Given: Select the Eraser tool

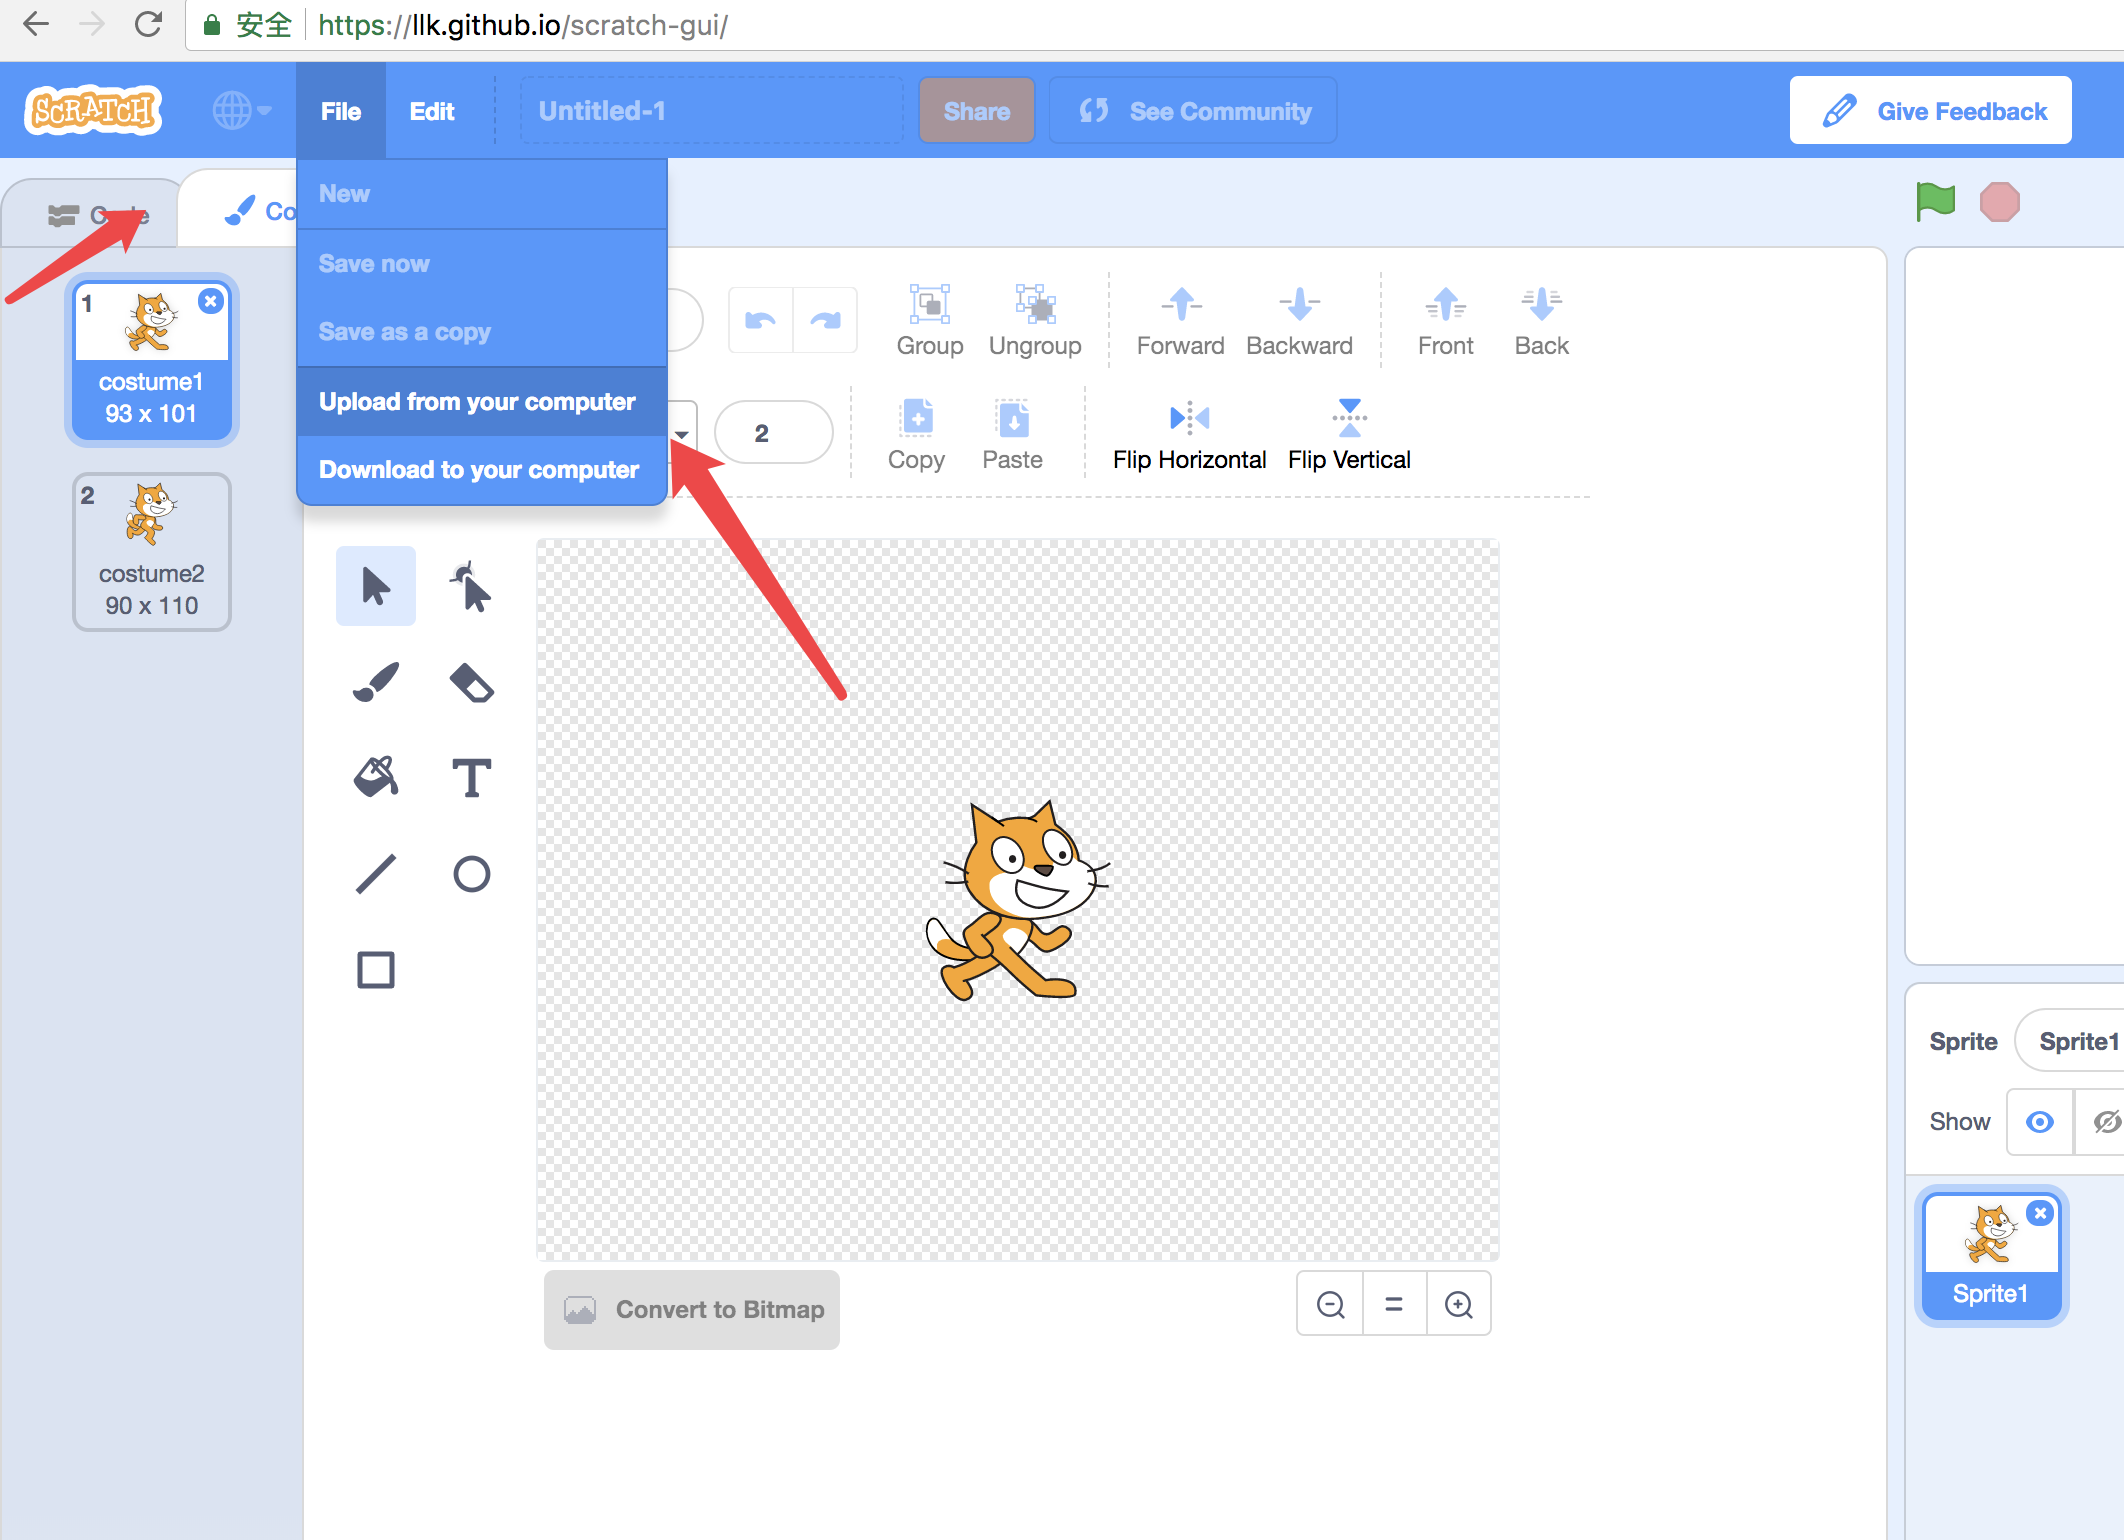Looking at the screenshot, I should [x=471, y=682].
